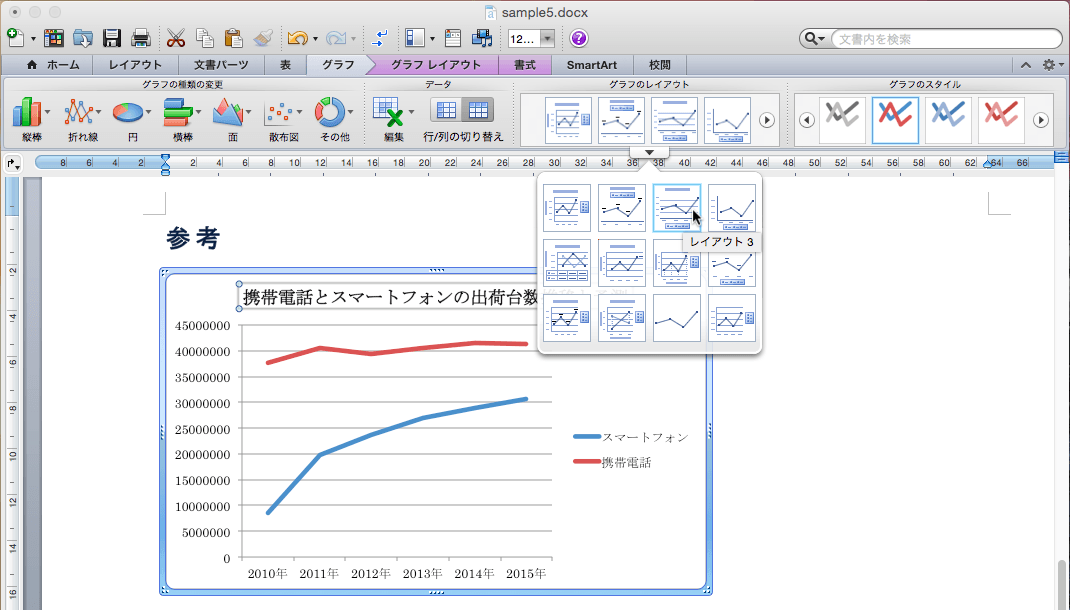The height and width of the screenshot is (610, 1070).
Task: Switch to the グラフ レイアウト tab
Action: point(436,65)
